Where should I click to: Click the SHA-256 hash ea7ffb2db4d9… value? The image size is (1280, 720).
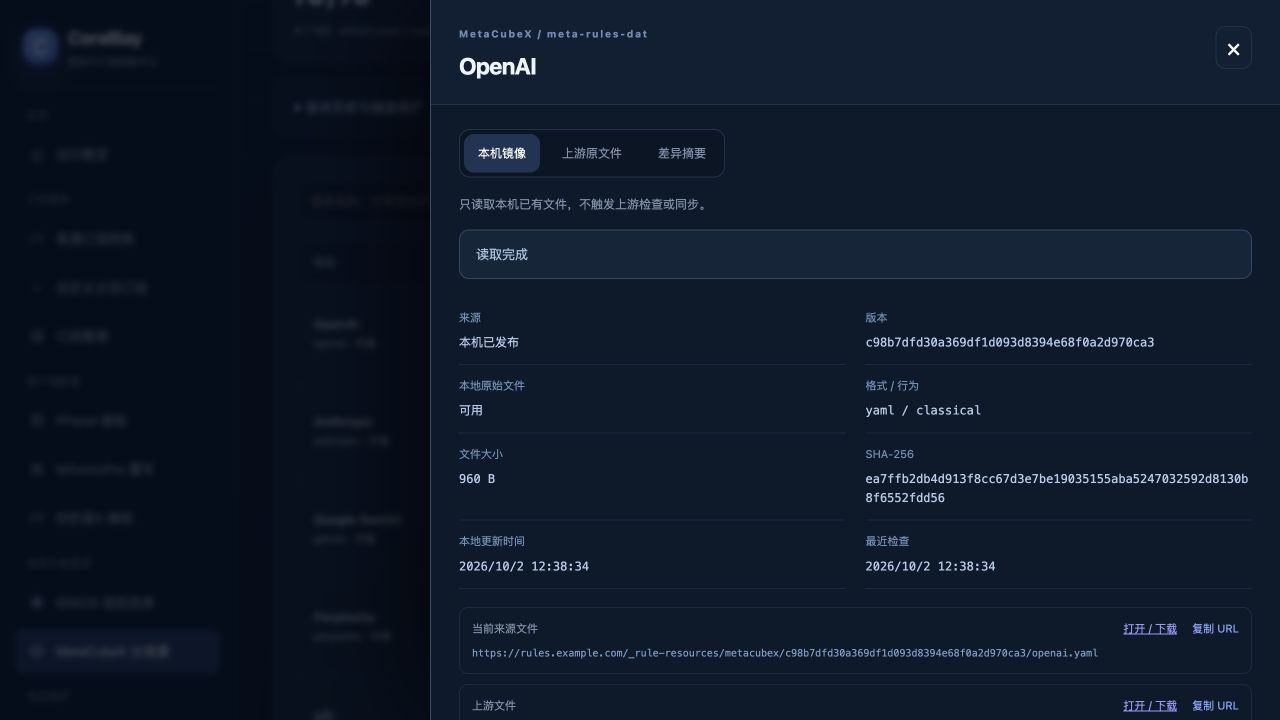pos(1057,488)
